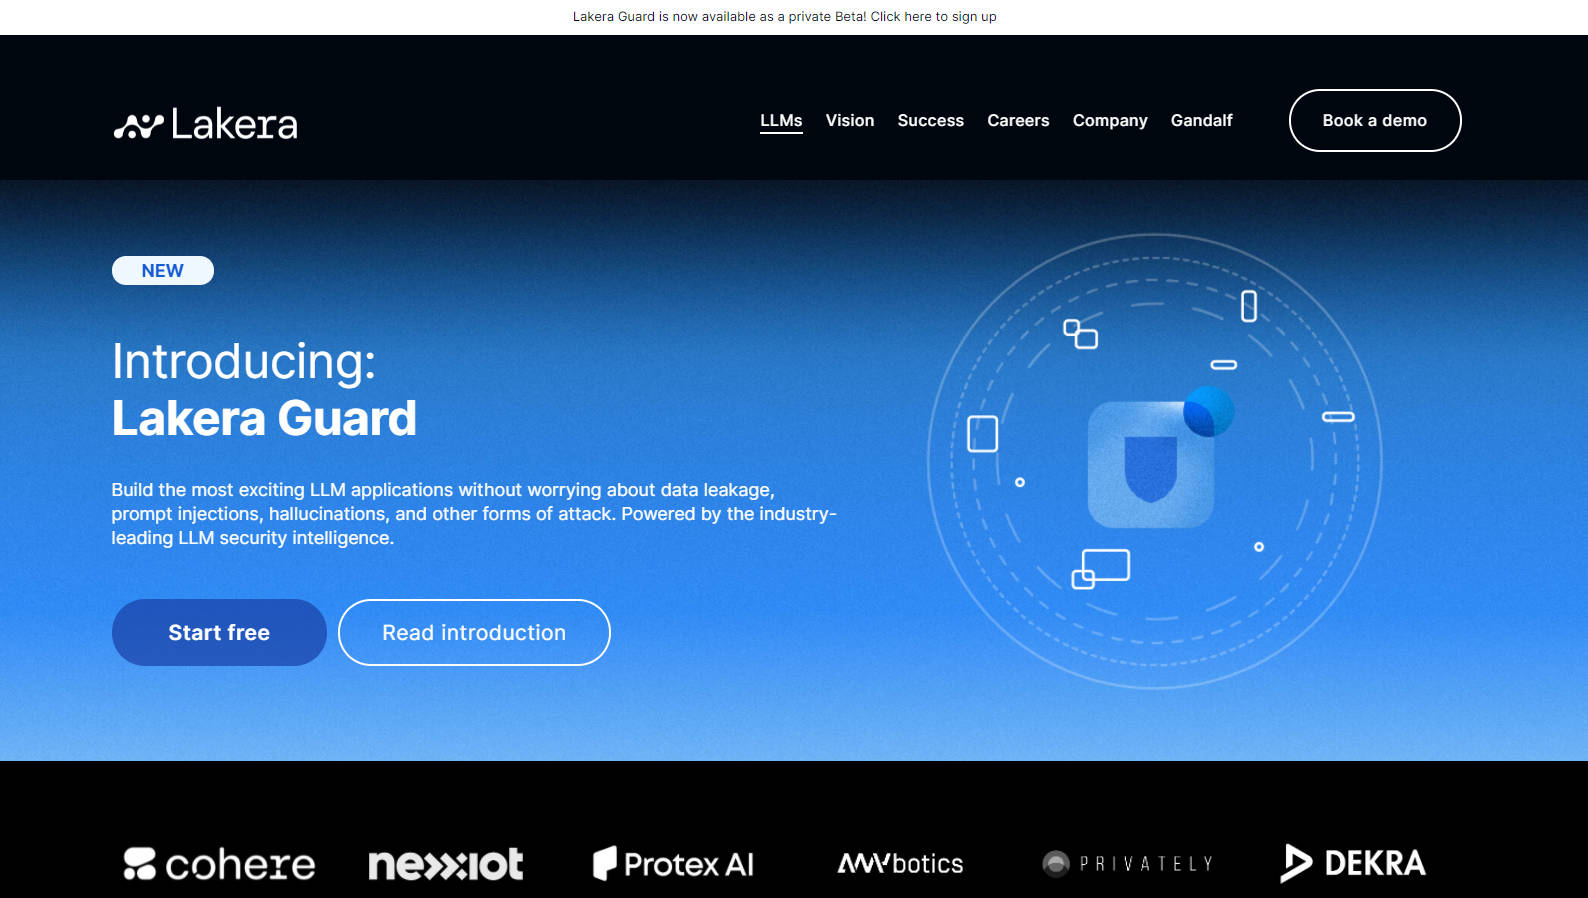Visit the Gandalf nav link

(x=1201, y=120)
